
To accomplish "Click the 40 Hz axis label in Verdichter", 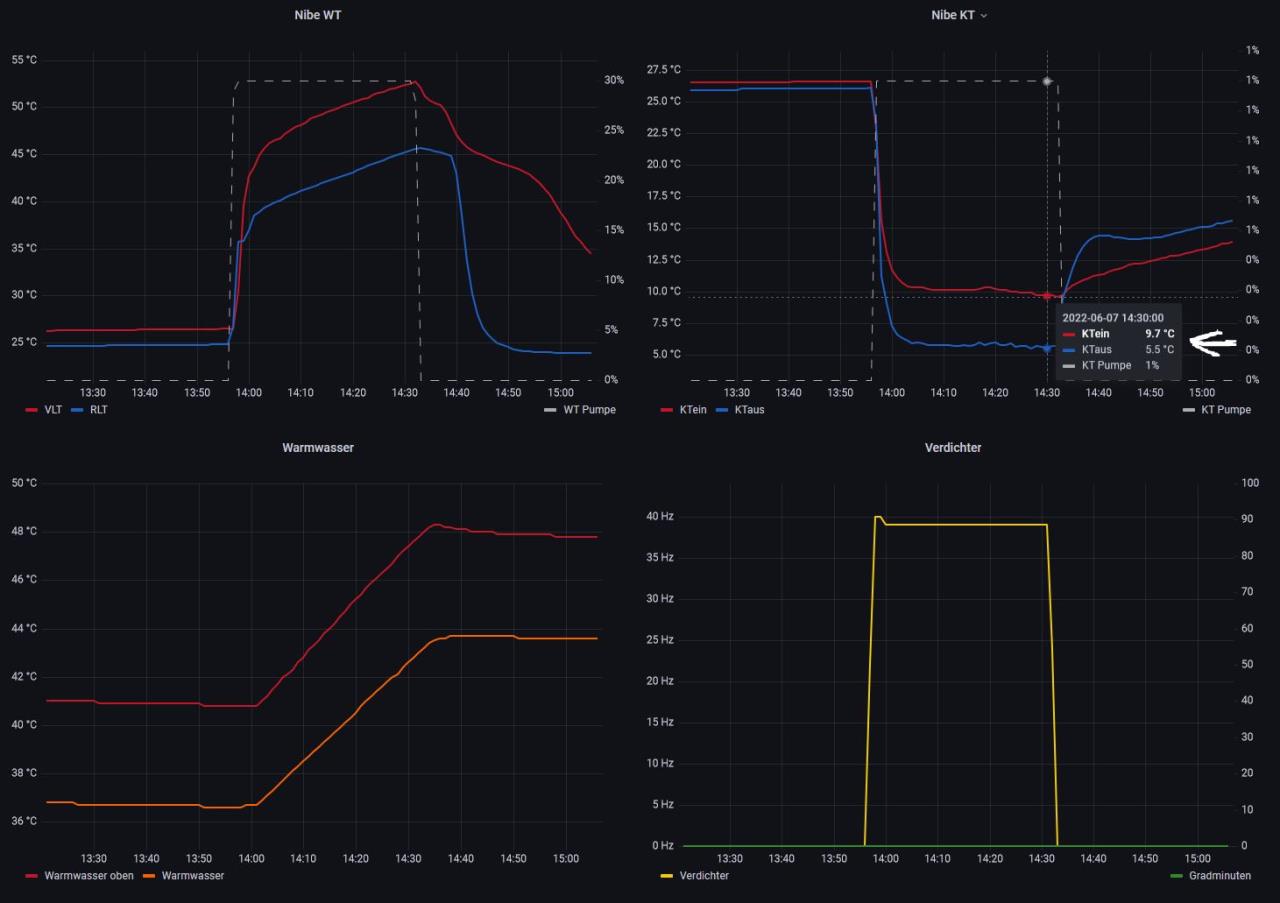I will click(660, 516).
